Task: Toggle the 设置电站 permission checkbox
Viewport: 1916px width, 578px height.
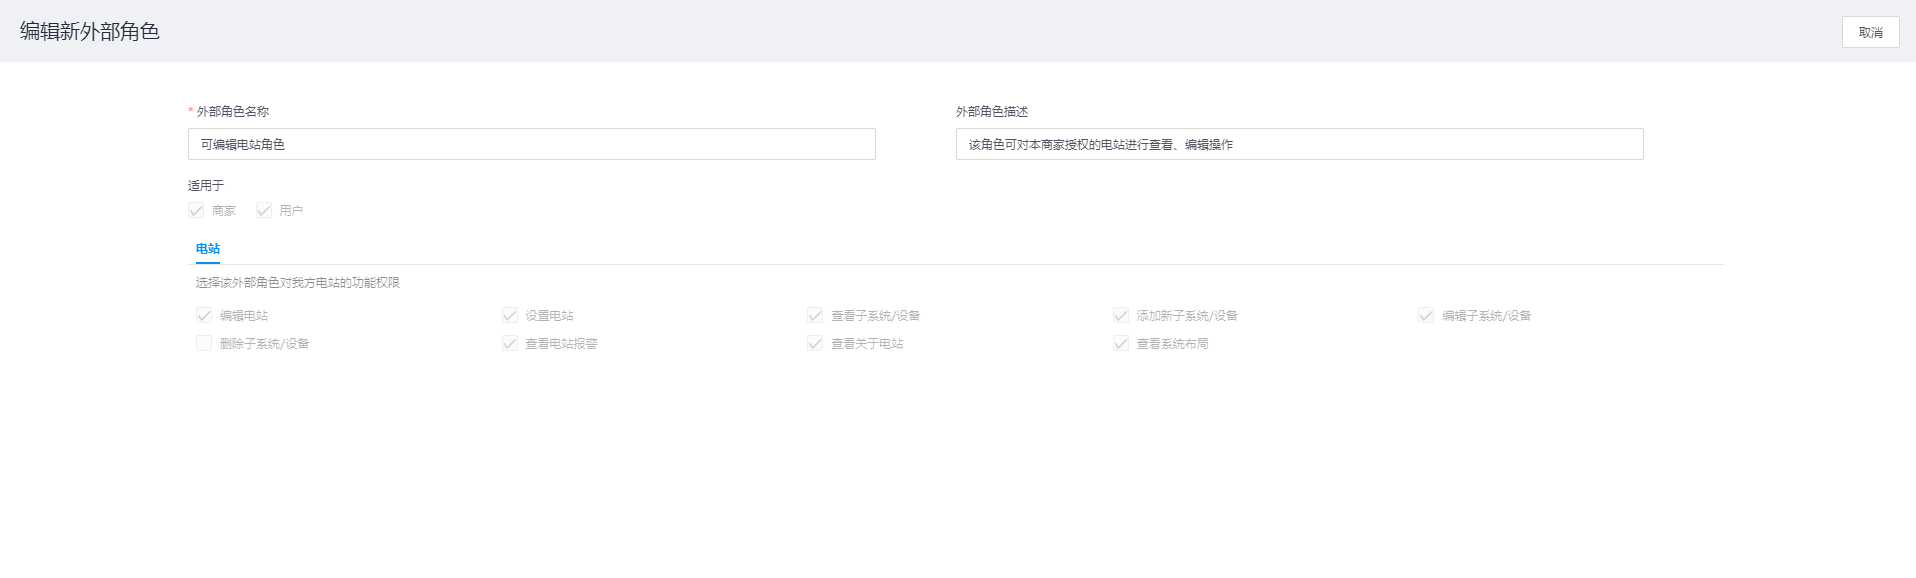Action: pyautogui.click(x=510, y=316)
